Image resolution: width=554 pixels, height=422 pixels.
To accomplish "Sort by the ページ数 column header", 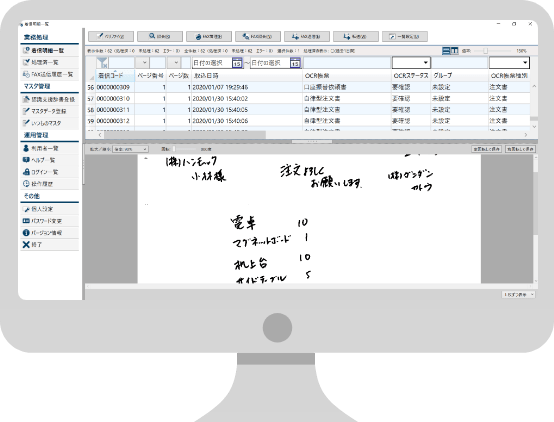I will (178, 76).
